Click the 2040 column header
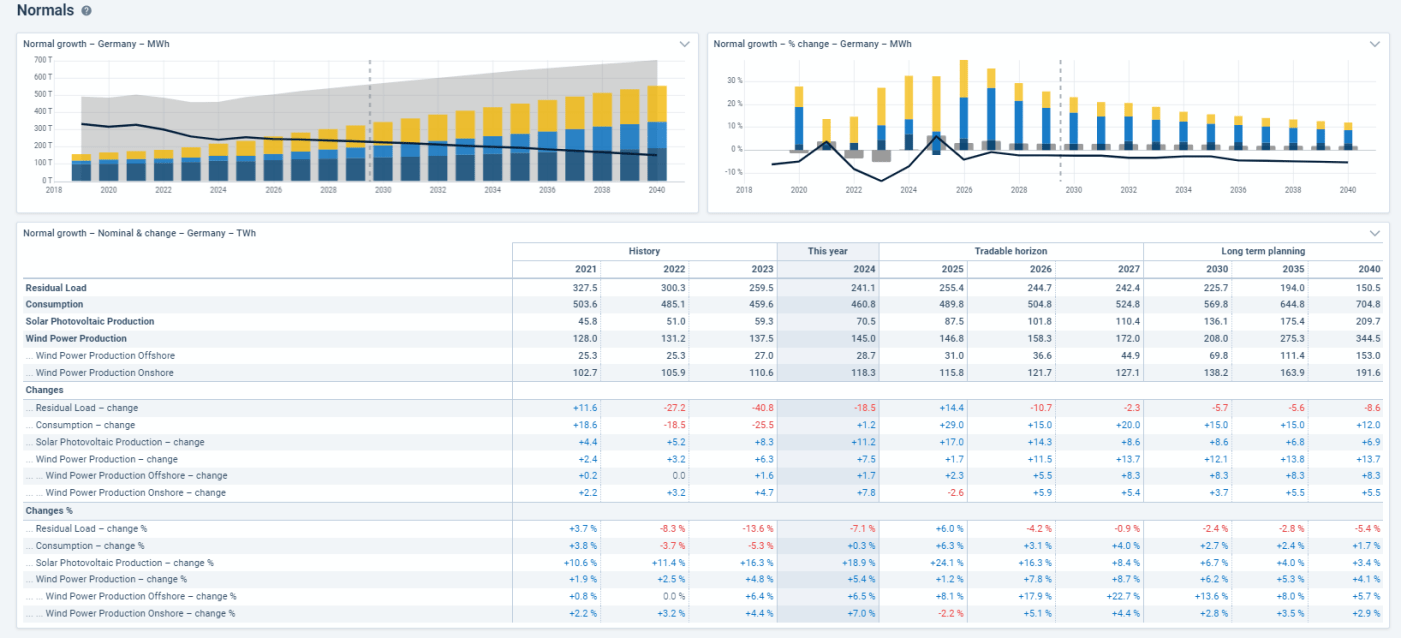 tap(1369, 269)
